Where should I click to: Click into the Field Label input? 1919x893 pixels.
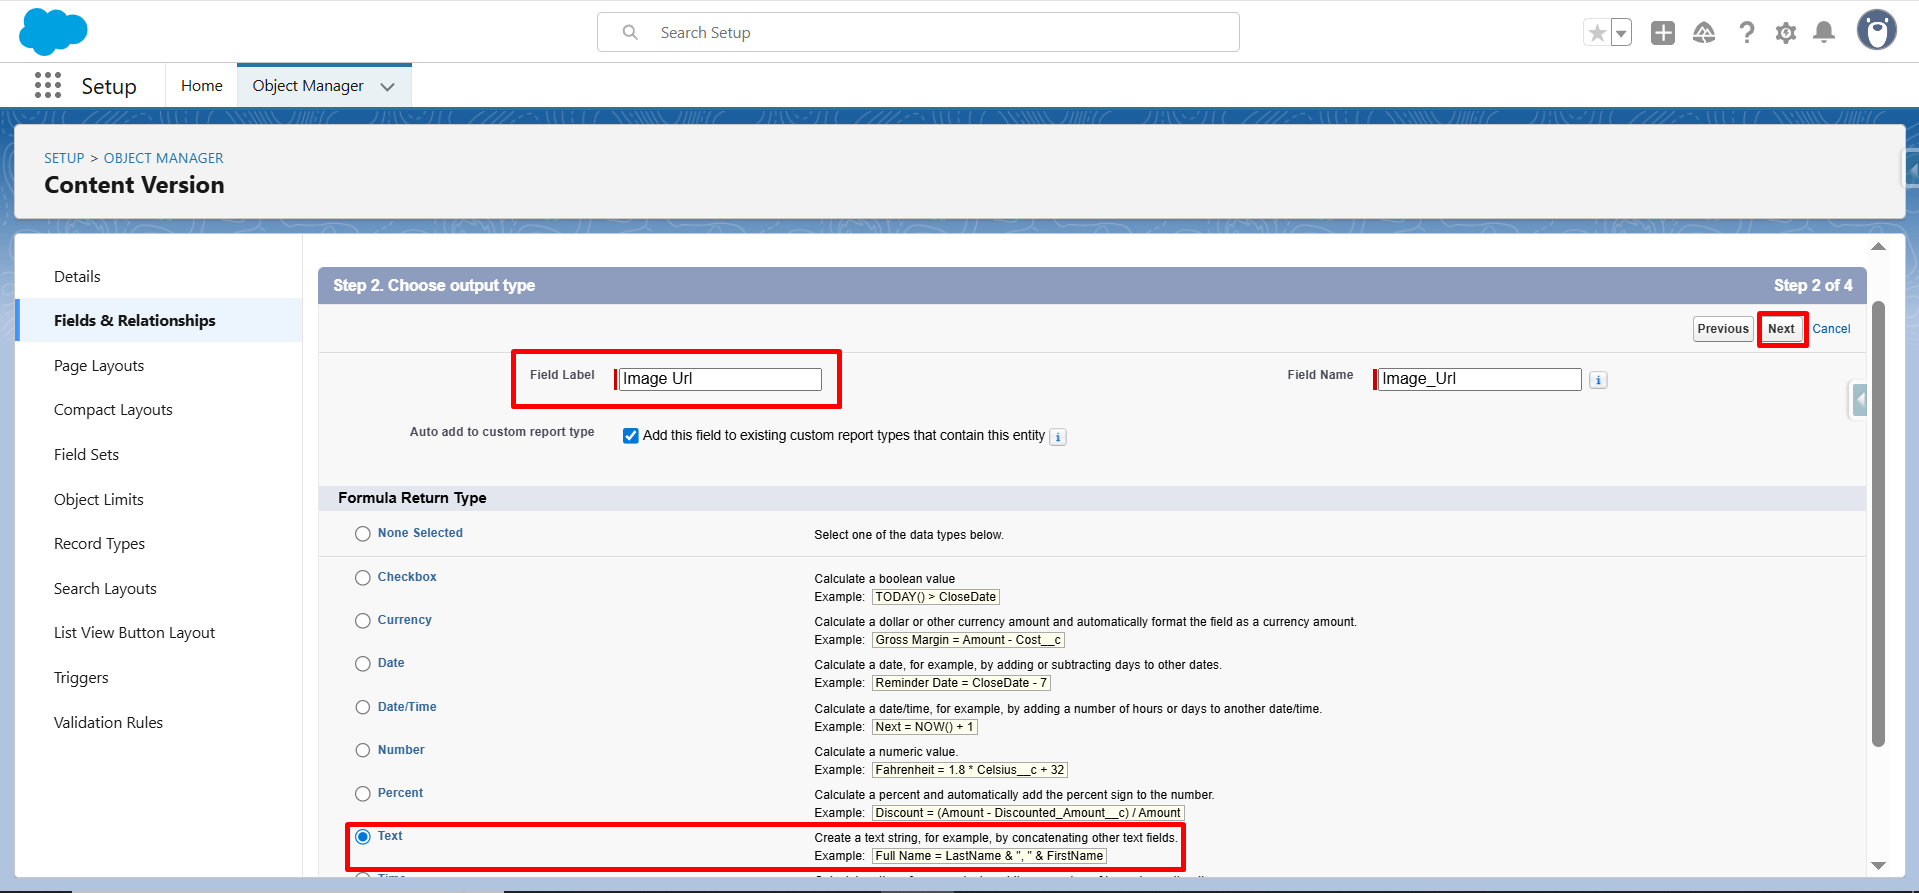pyautogui.click(x=720, y=379)
